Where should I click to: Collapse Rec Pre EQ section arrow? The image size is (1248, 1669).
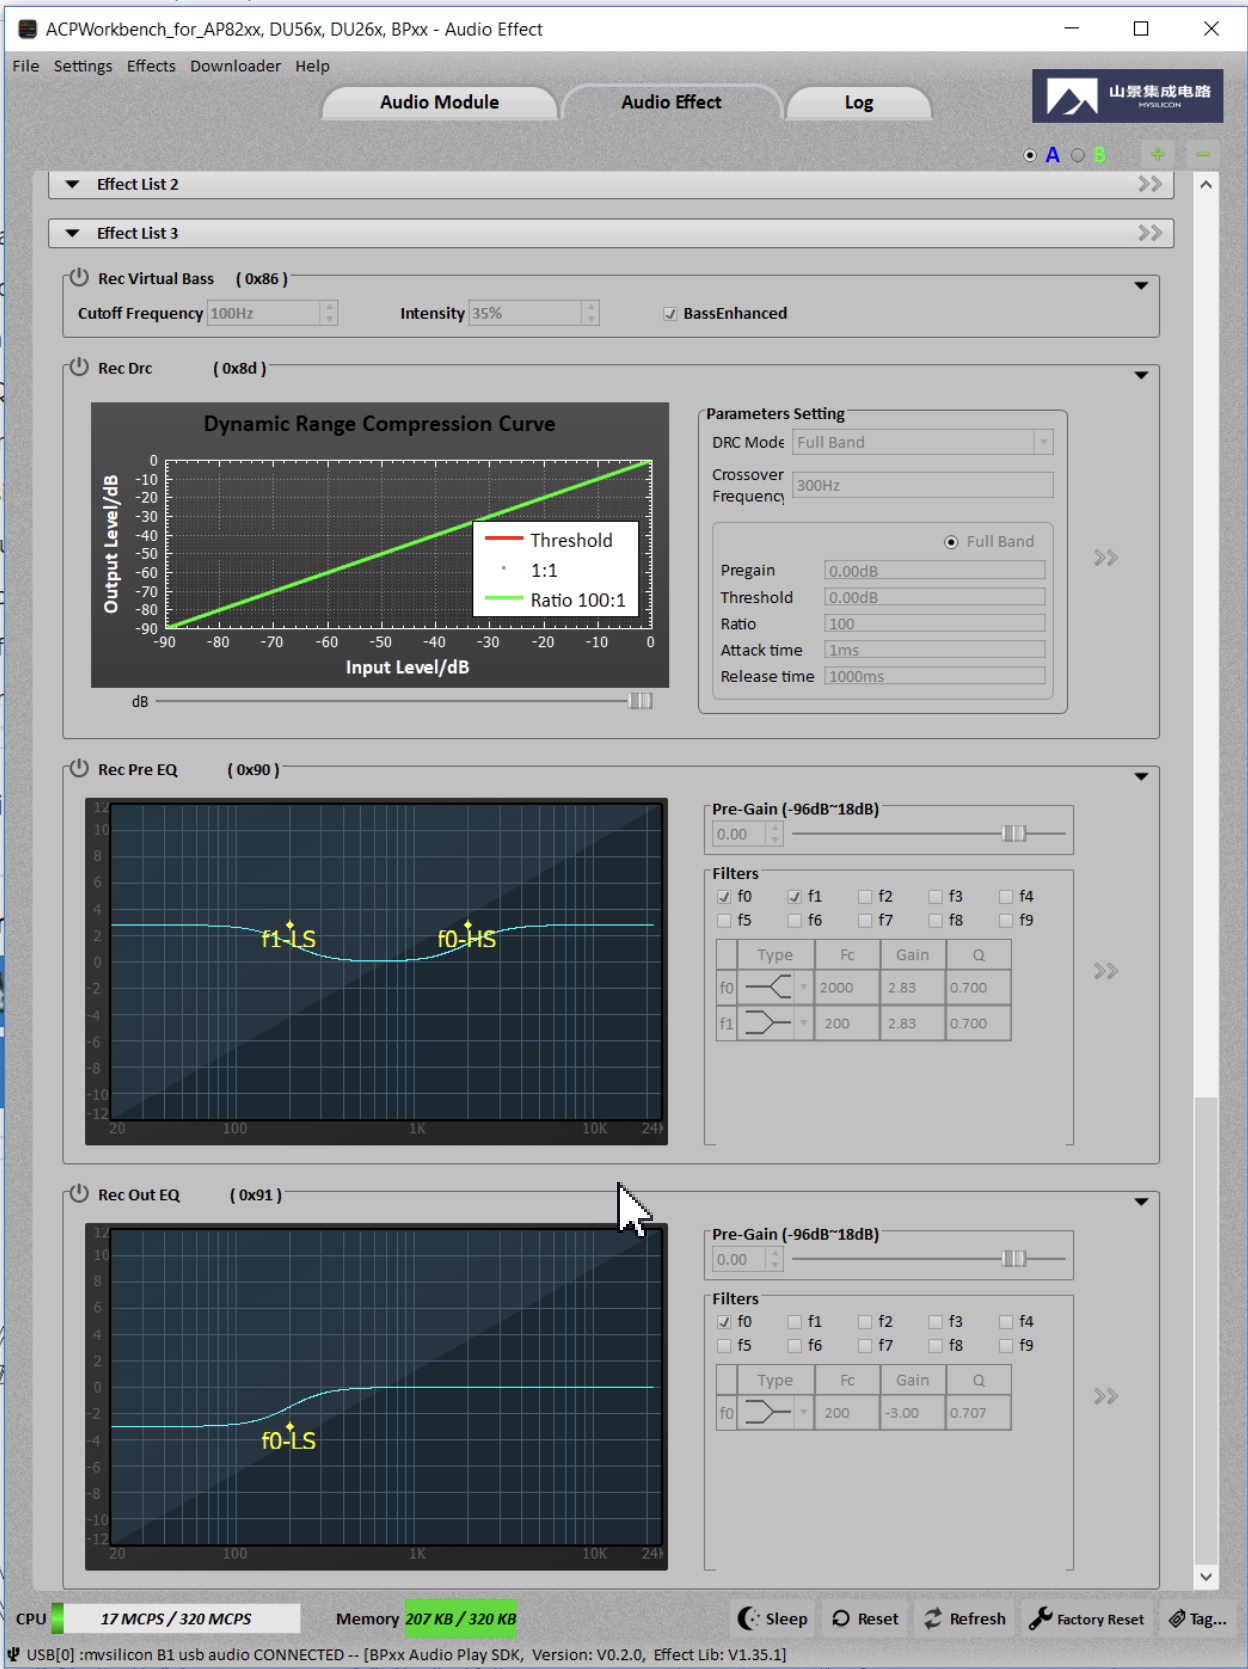click(x=1141, y=777)
